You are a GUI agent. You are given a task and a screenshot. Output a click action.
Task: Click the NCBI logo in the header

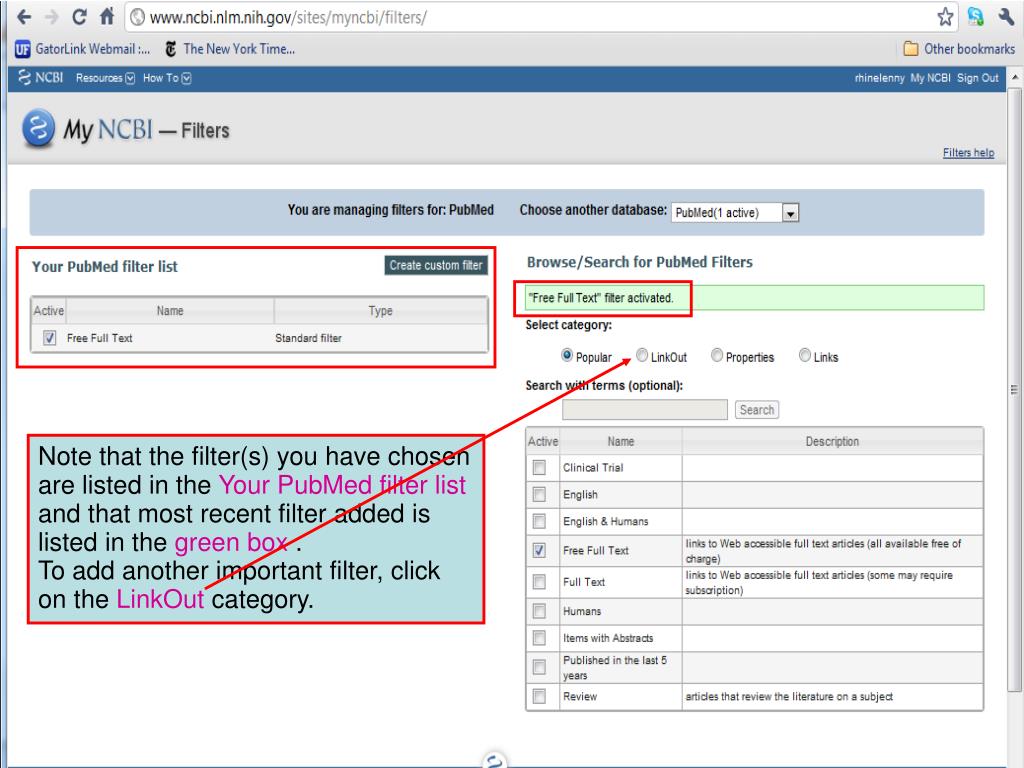[x=40, y=78]
